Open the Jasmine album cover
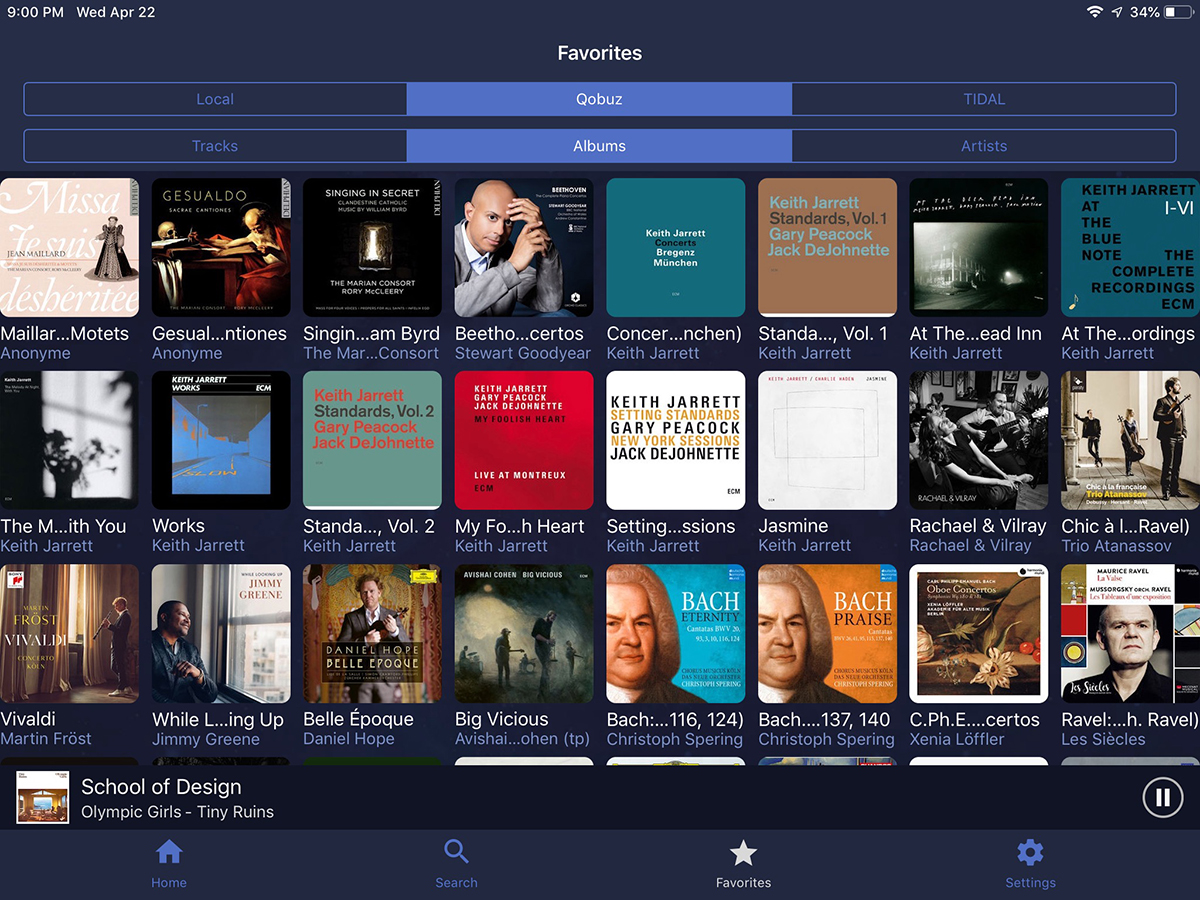1200x900 pixels. [x=828, y=440]
